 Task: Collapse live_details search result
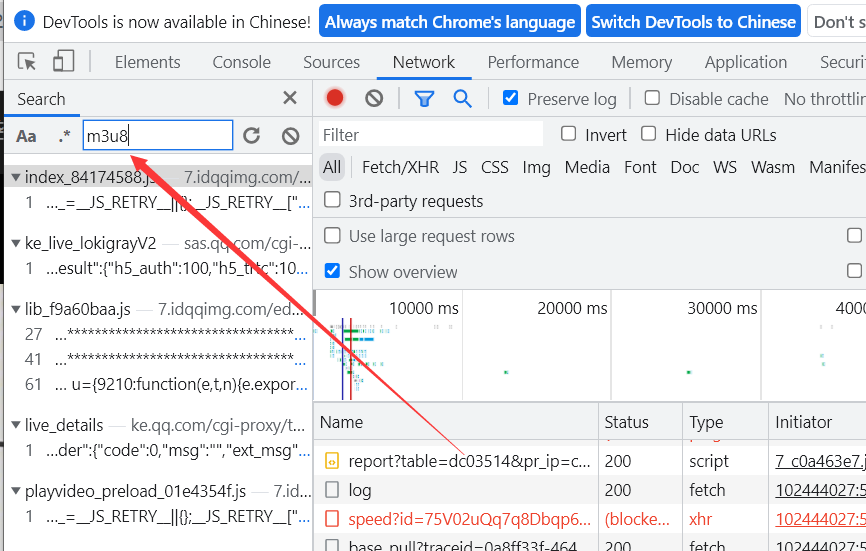[x=16, y=425]
